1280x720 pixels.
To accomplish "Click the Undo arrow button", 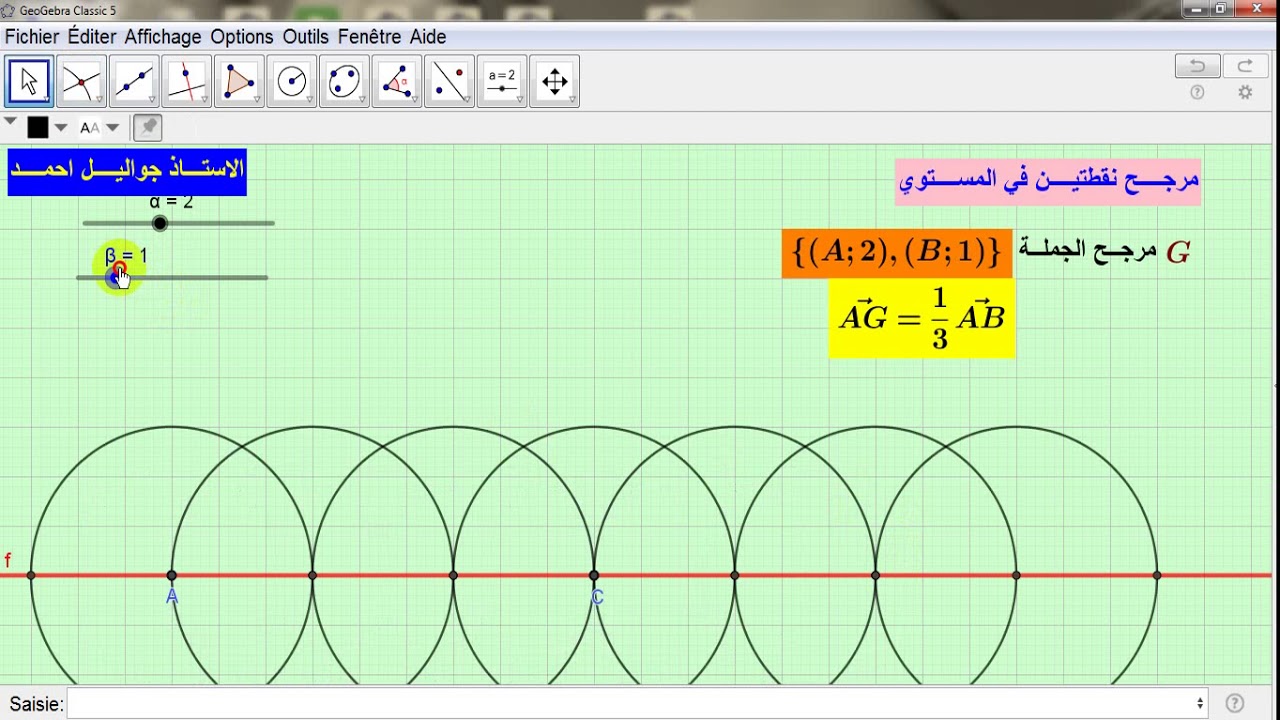I will [x=1197, y=66].
